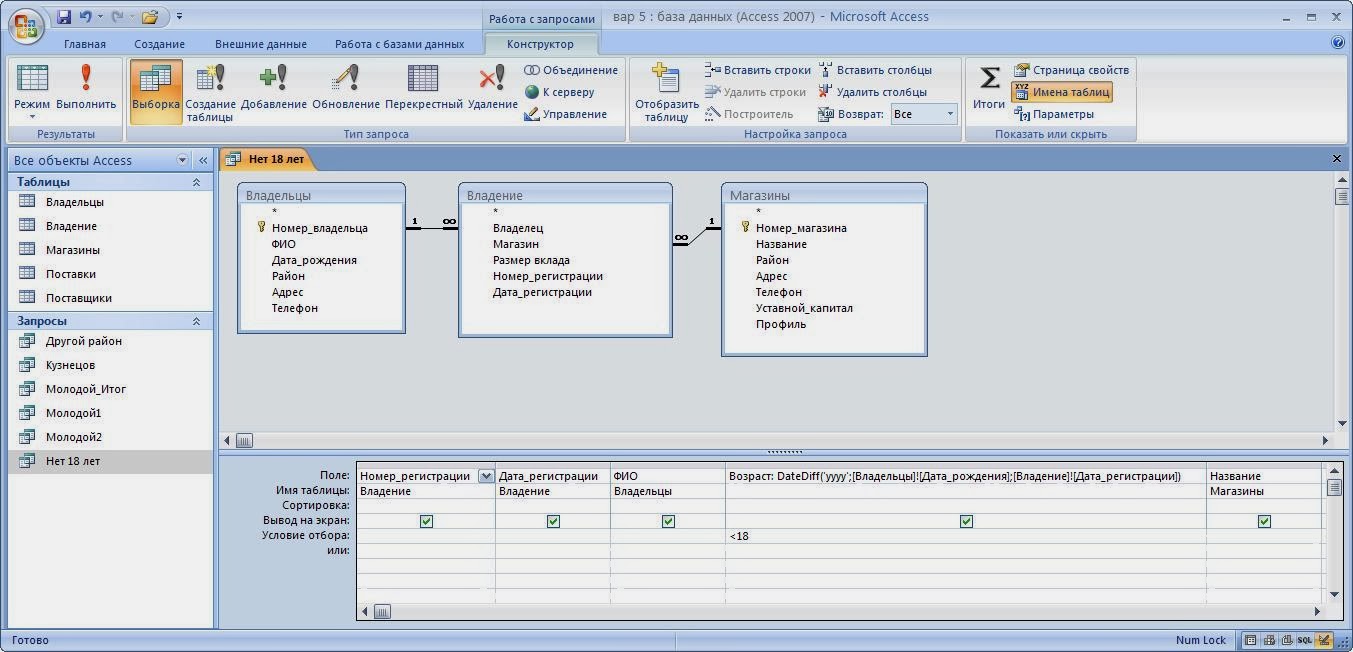Collapse the navigation pane with chevrons
The image size is (1353, 652).
[202, 160]
